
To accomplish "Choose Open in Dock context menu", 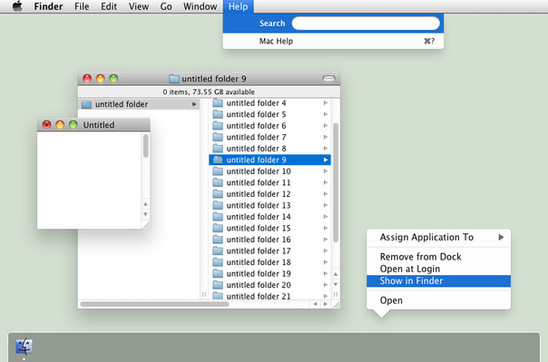I will tap(439, 301).
